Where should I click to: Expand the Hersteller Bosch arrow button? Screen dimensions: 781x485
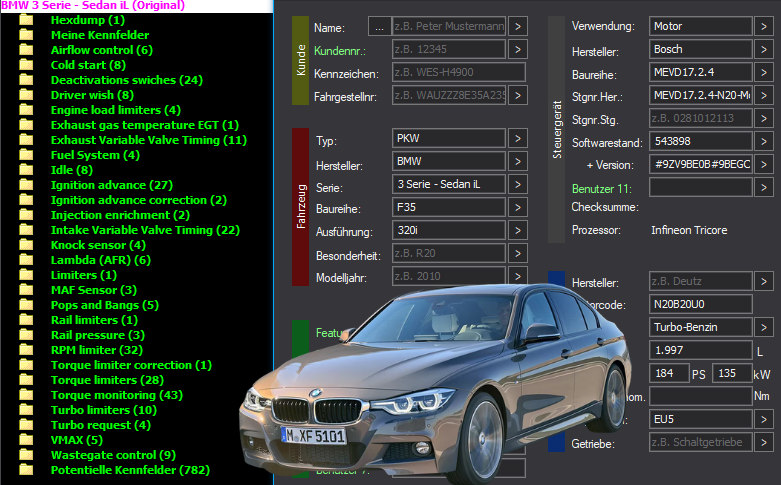click(764, 49)
